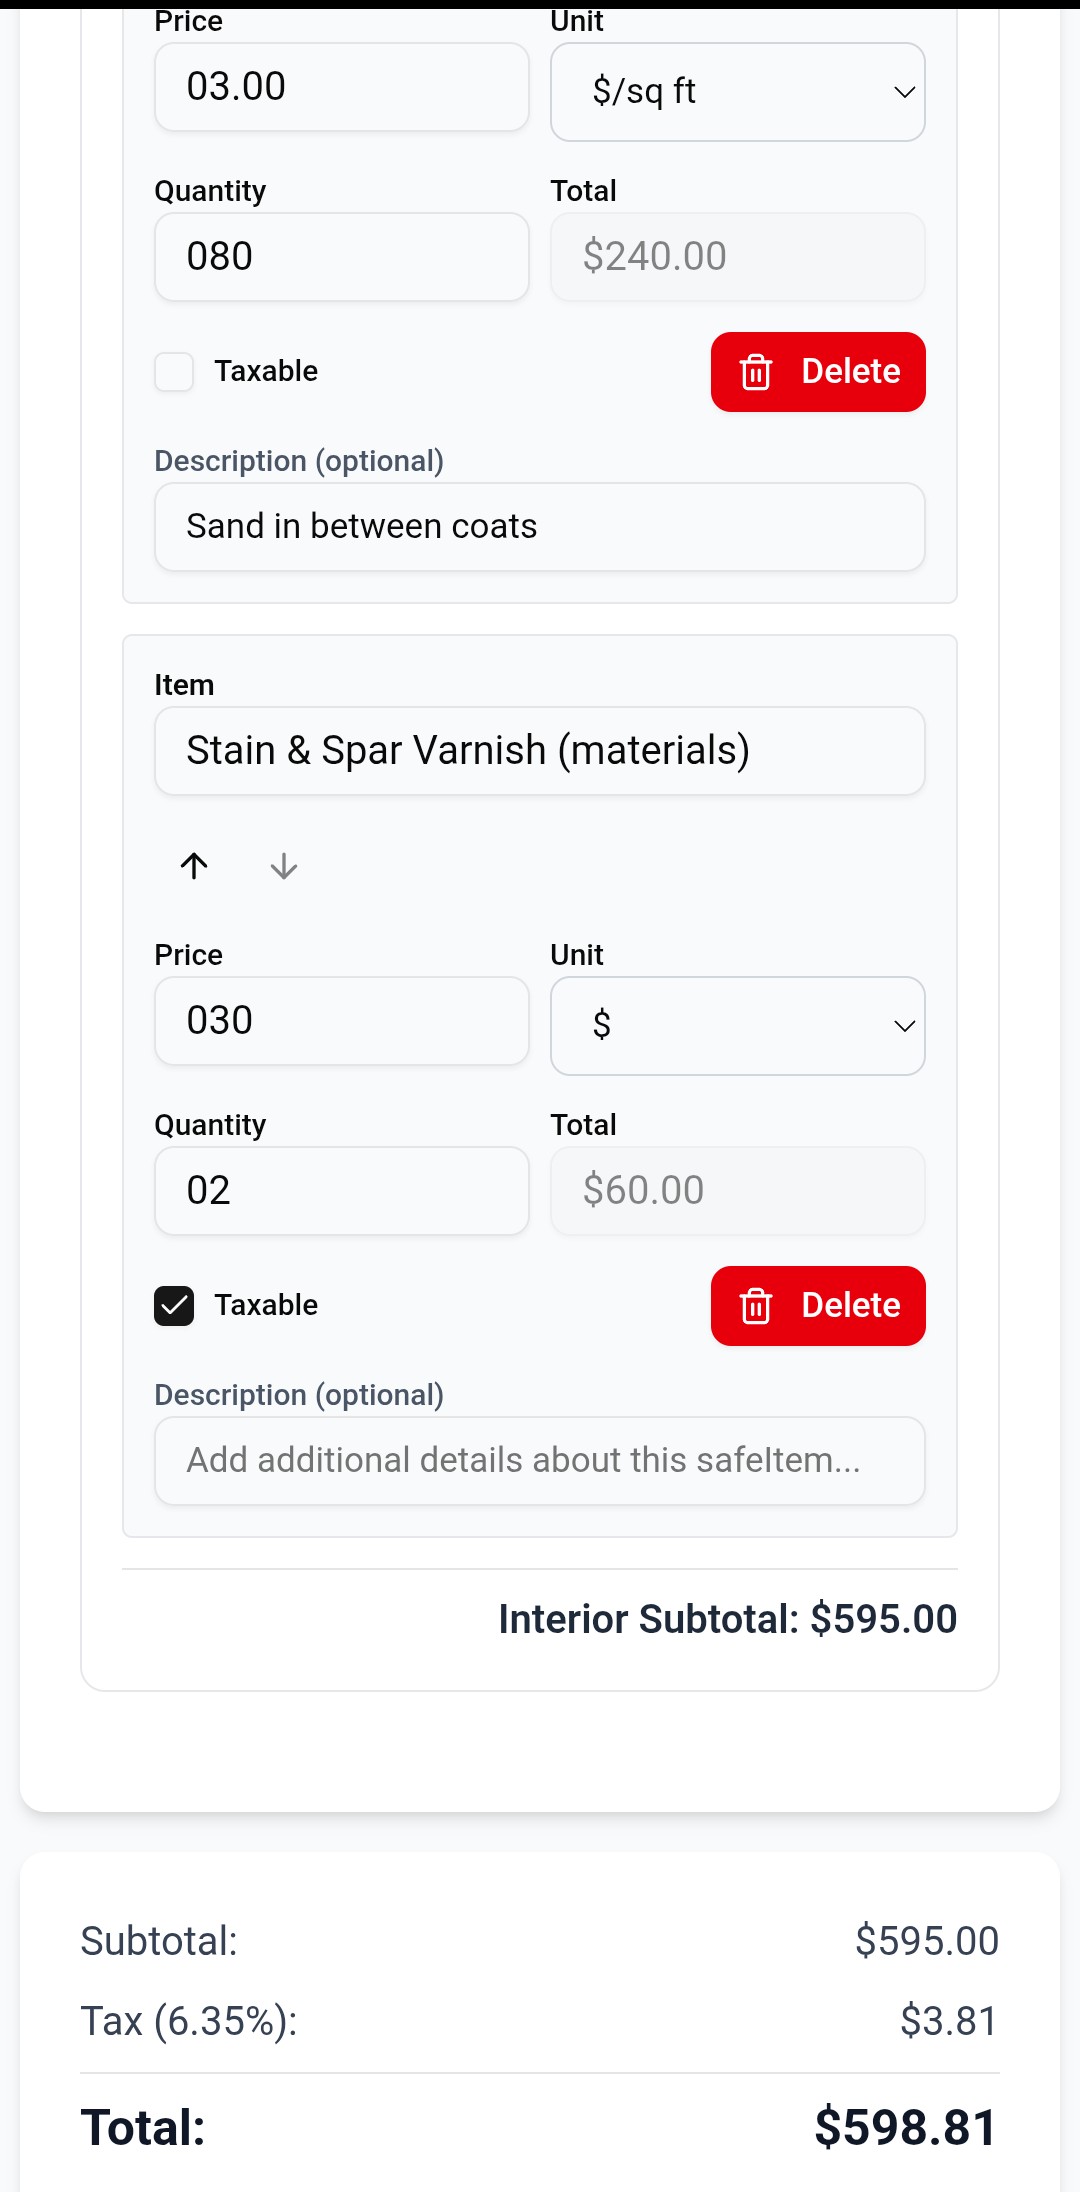Move Stain & Spar Varnish item down

[x=283, y=867]
